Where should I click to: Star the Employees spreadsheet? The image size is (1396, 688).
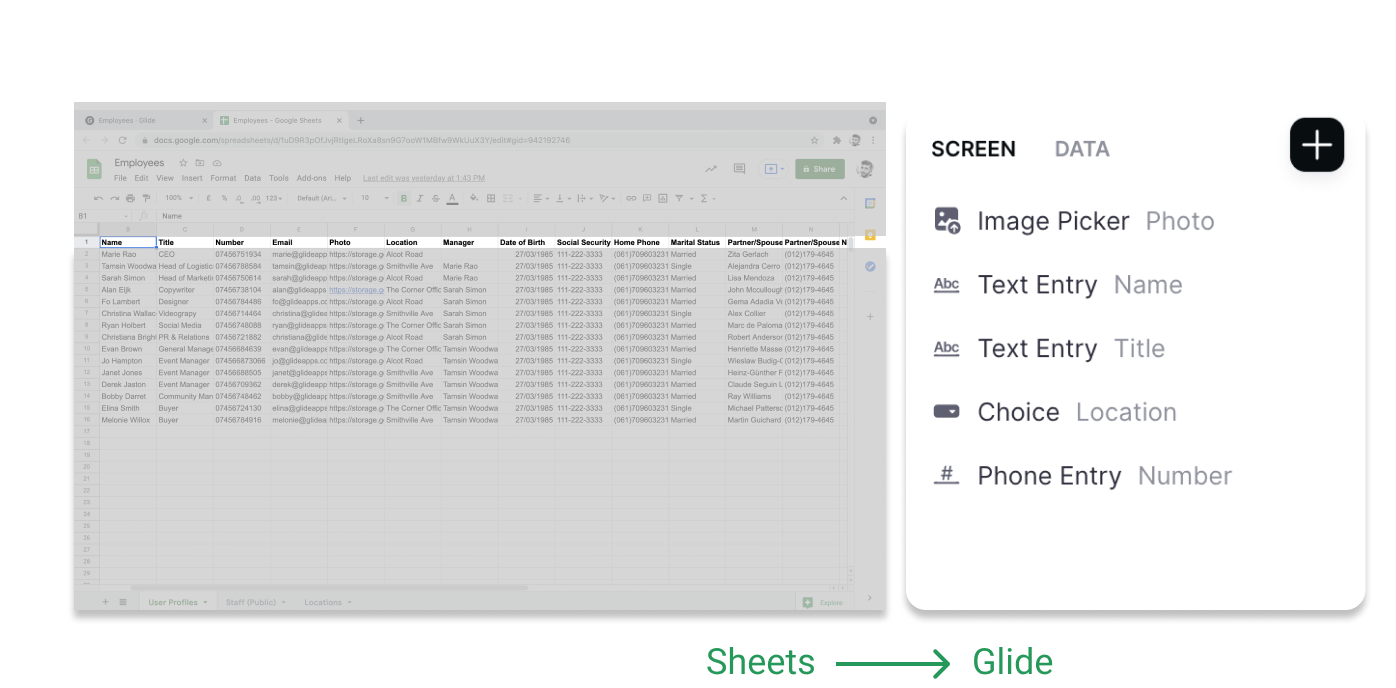(183, 163)
